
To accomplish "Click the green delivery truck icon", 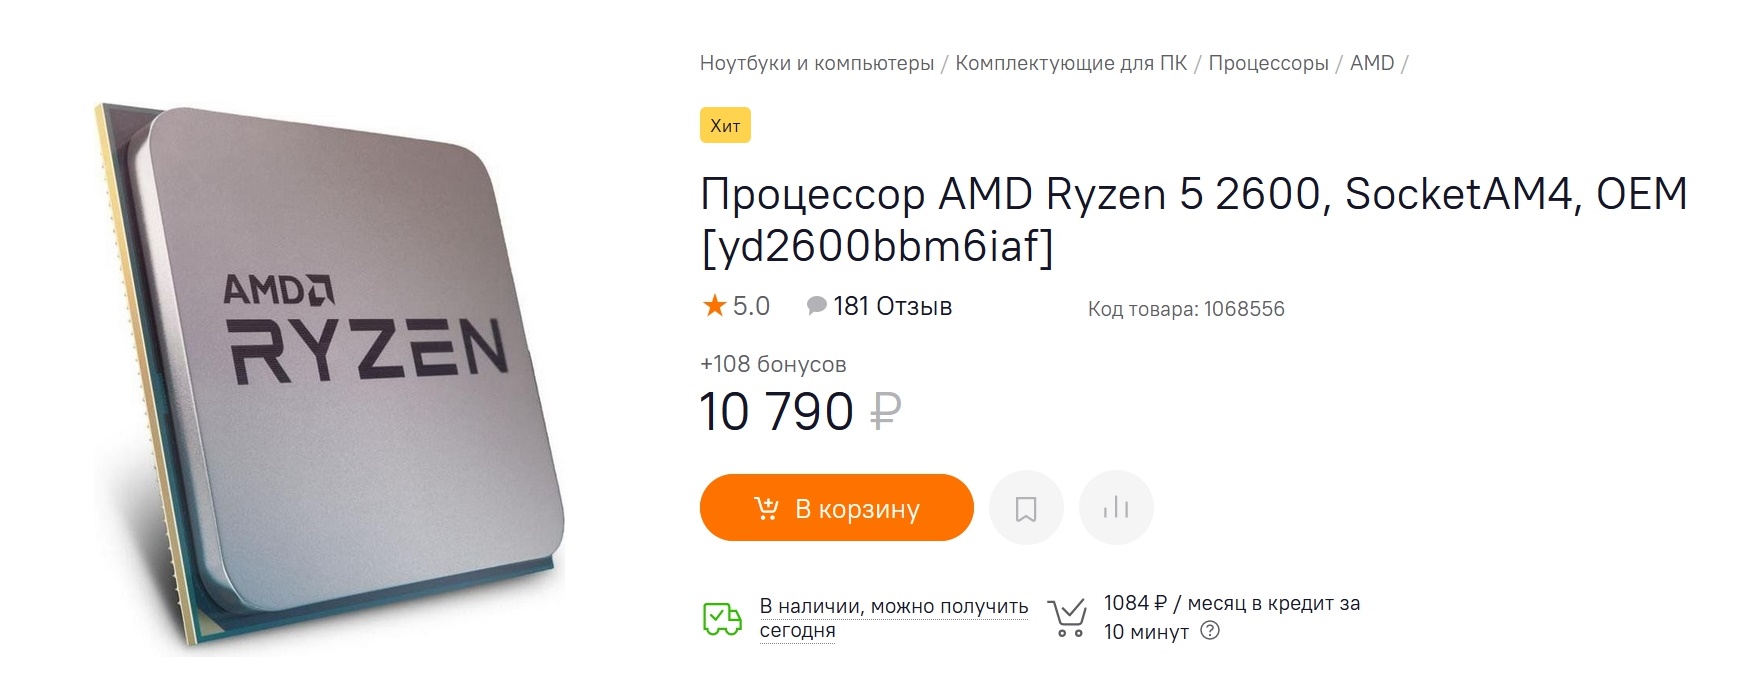I will (x=722, y=619).
